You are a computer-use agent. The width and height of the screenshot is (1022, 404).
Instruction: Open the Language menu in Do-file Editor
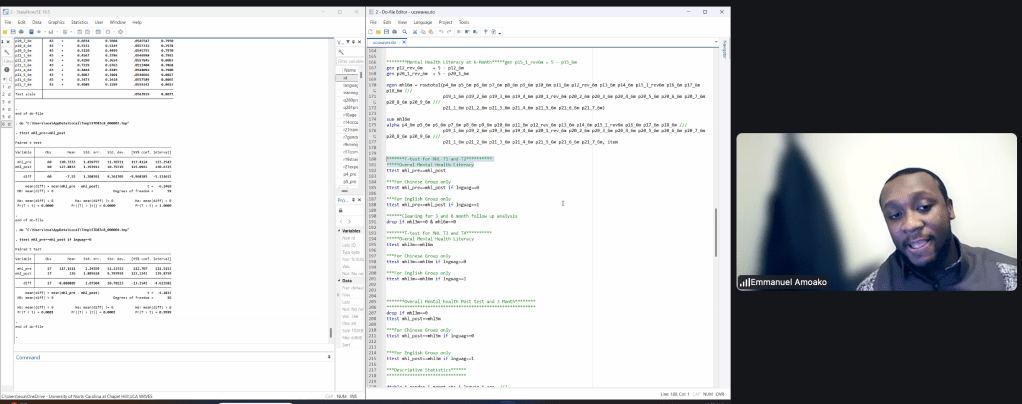tap(423, 22)
